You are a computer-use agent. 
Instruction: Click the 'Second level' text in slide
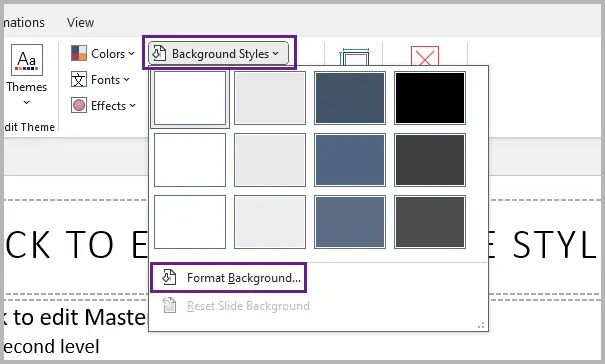(52, 346)
